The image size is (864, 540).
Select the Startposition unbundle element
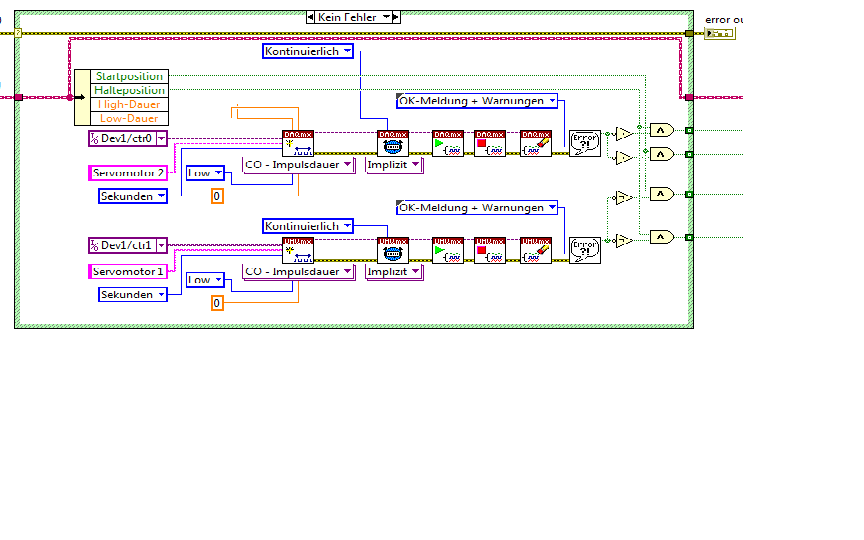click(x=129, y=77)
